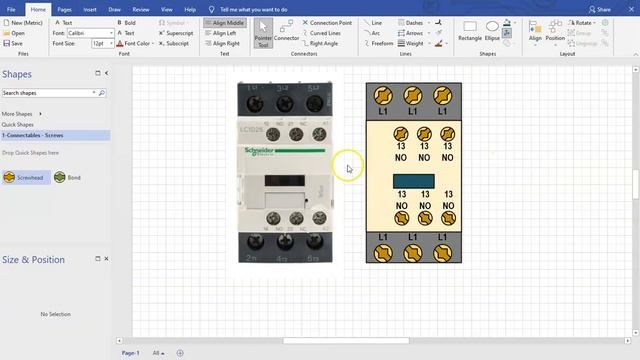Open the File tab
The width and height of the screenshot is (640, 360).
(11, 9)
